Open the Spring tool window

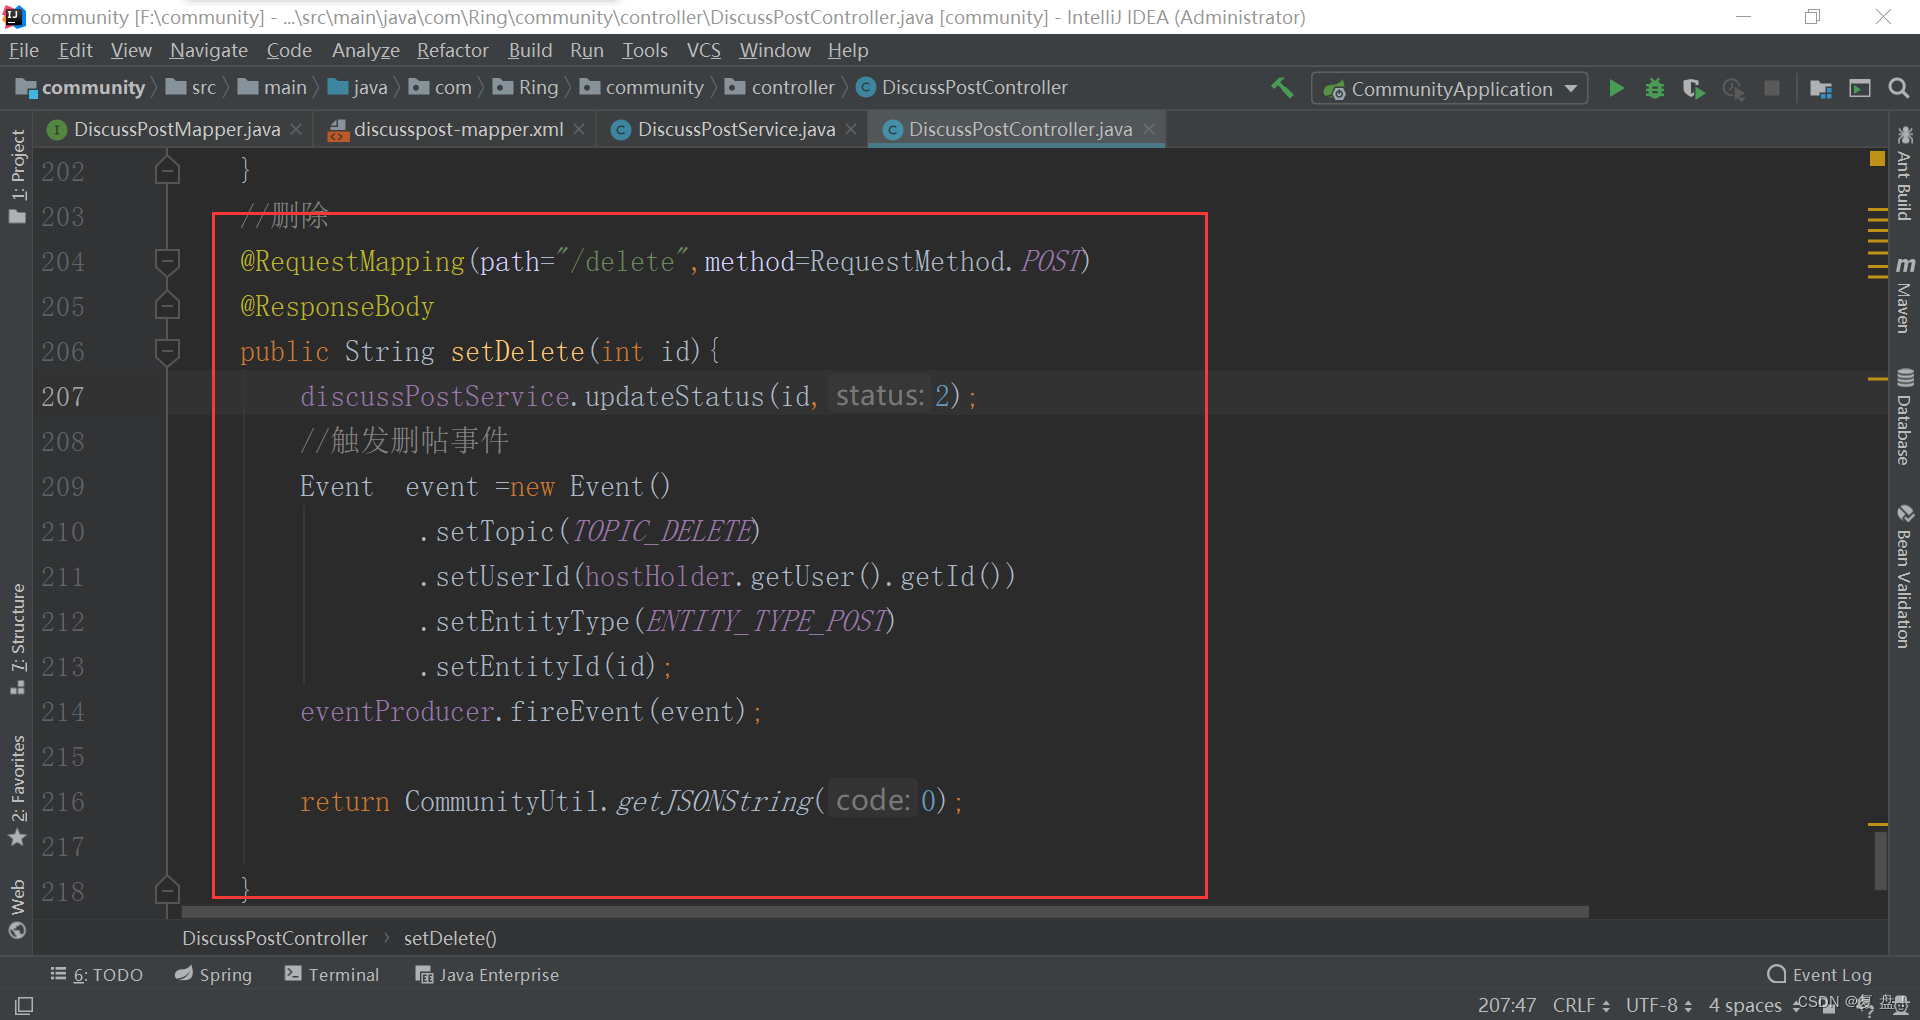pyautogui.click(x=214, y=975)
